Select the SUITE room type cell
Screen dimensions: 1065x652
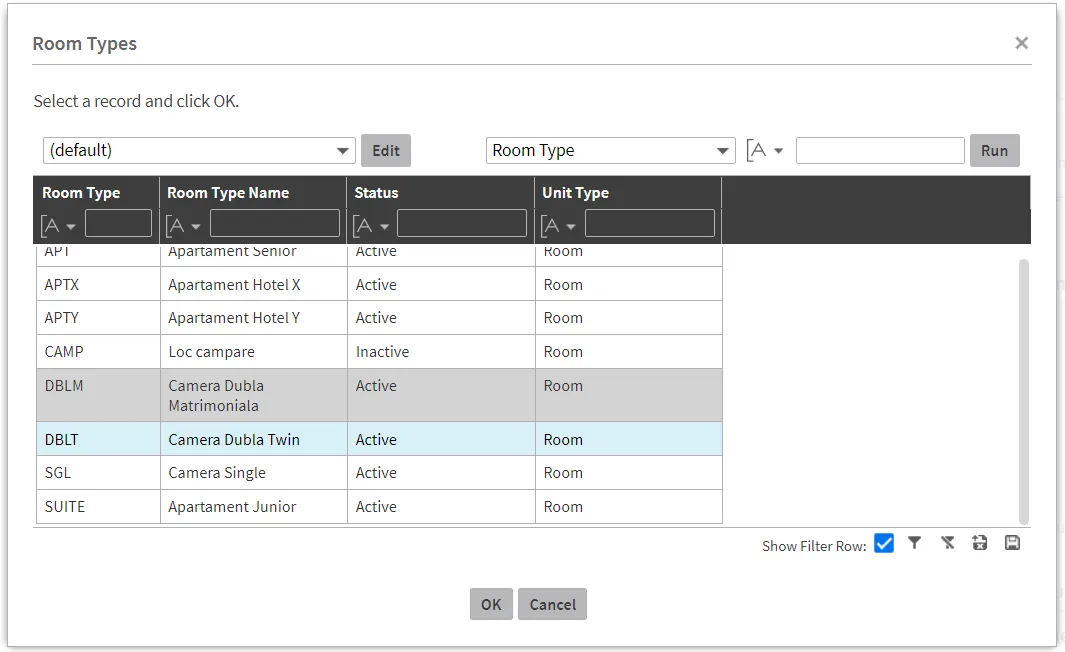coord(98,507)
